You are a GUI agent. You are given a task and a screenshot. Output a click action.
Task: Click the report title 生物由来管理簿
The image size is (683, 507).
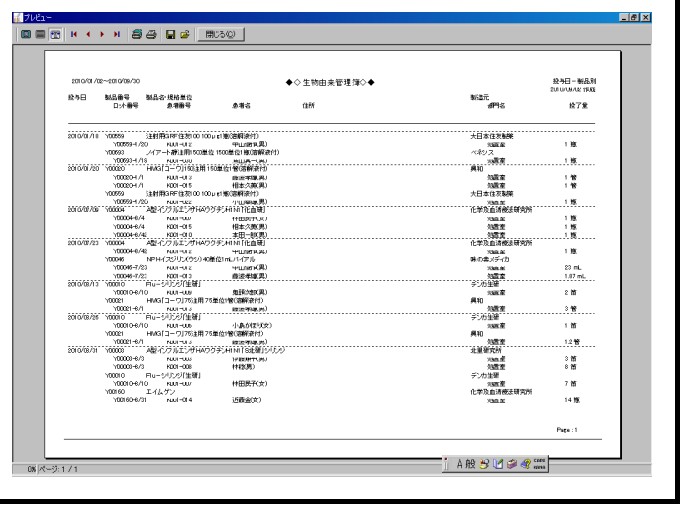click(x=330, y=82)
